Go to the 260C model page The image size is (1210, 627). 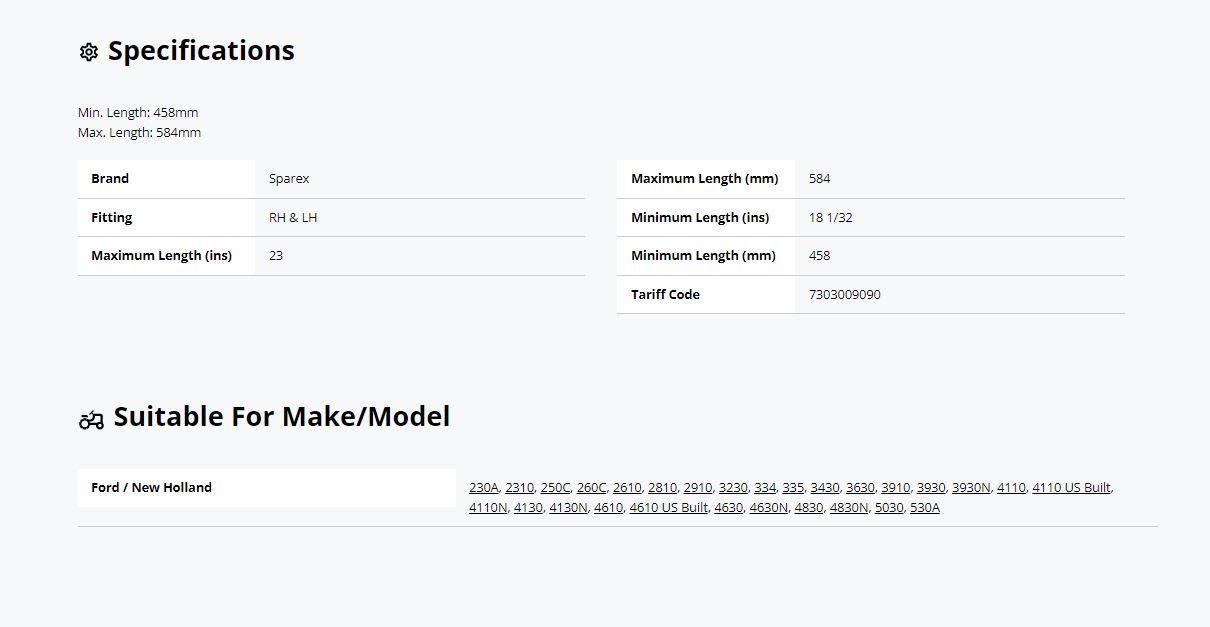coord(591,487)
